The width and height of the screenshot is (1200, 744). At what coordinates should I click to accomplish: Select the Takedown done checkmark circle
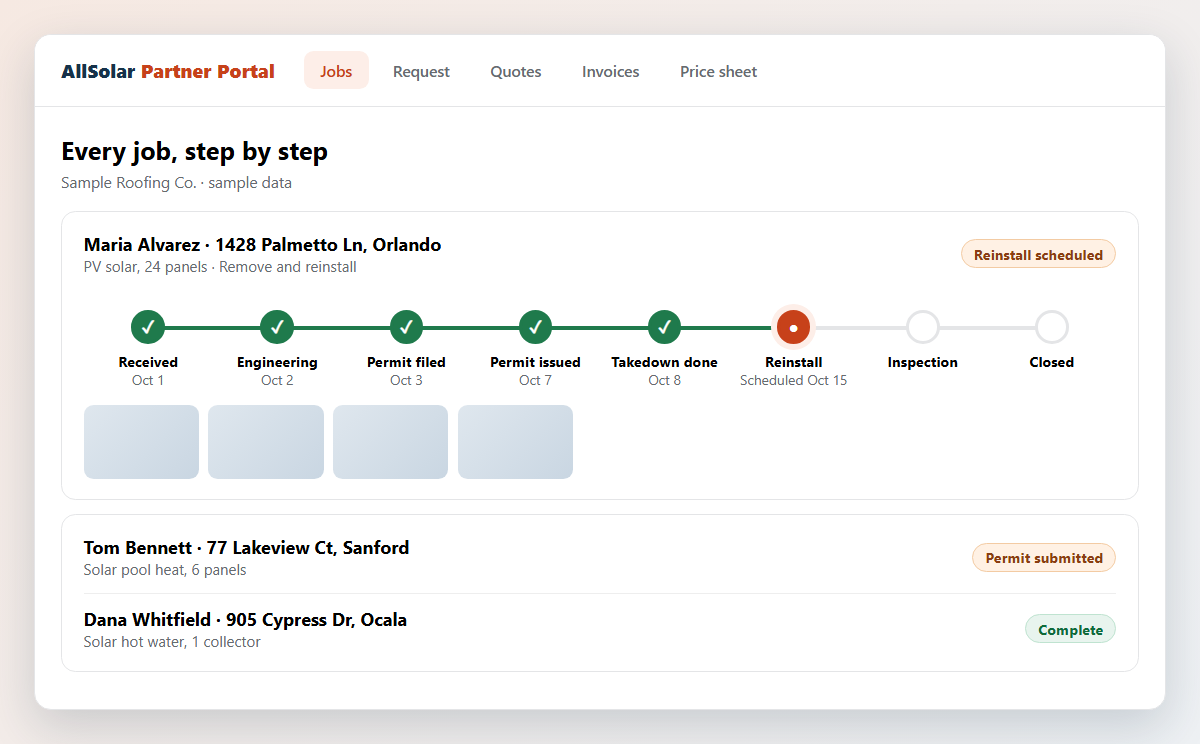pos(664,327)
